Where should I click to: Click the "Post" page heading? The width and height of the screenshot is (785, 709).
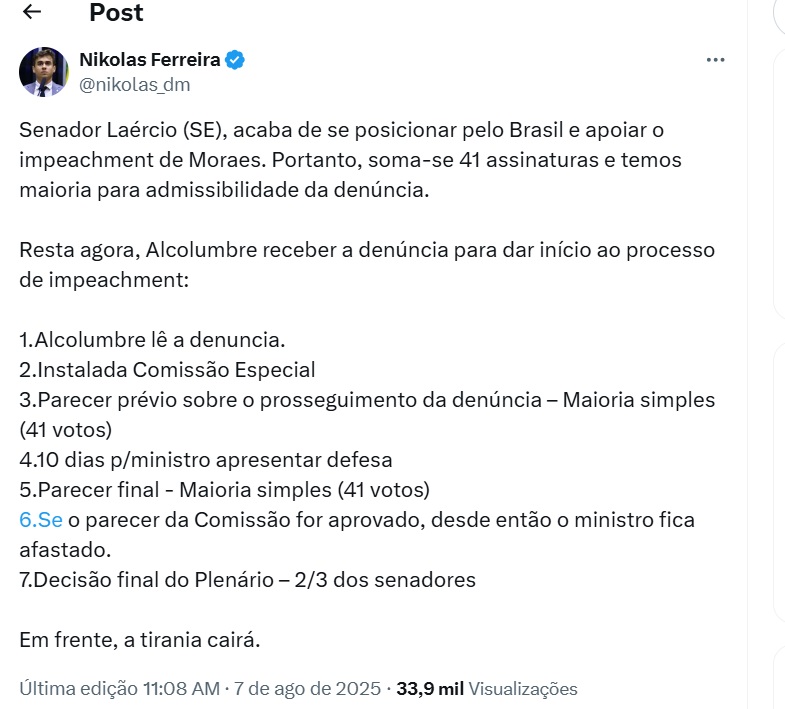116,12
